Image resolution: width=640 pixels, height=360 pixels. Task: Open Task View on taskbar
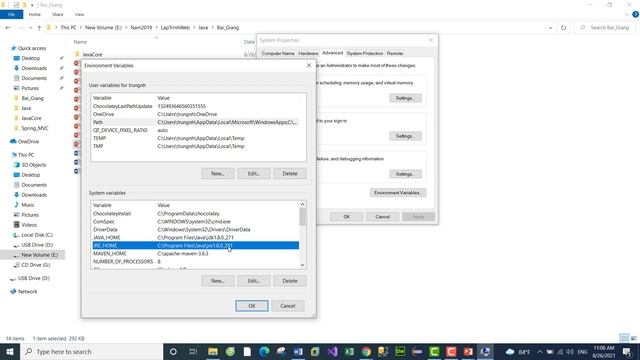pos(193,351)
